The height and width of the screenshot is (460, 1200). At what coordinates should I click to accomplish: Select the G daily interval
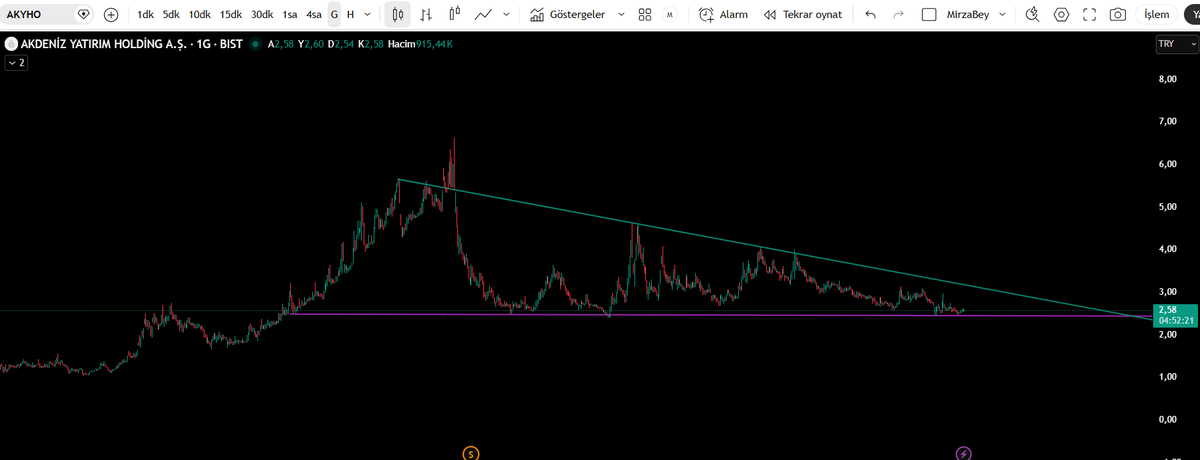[334, 15]
